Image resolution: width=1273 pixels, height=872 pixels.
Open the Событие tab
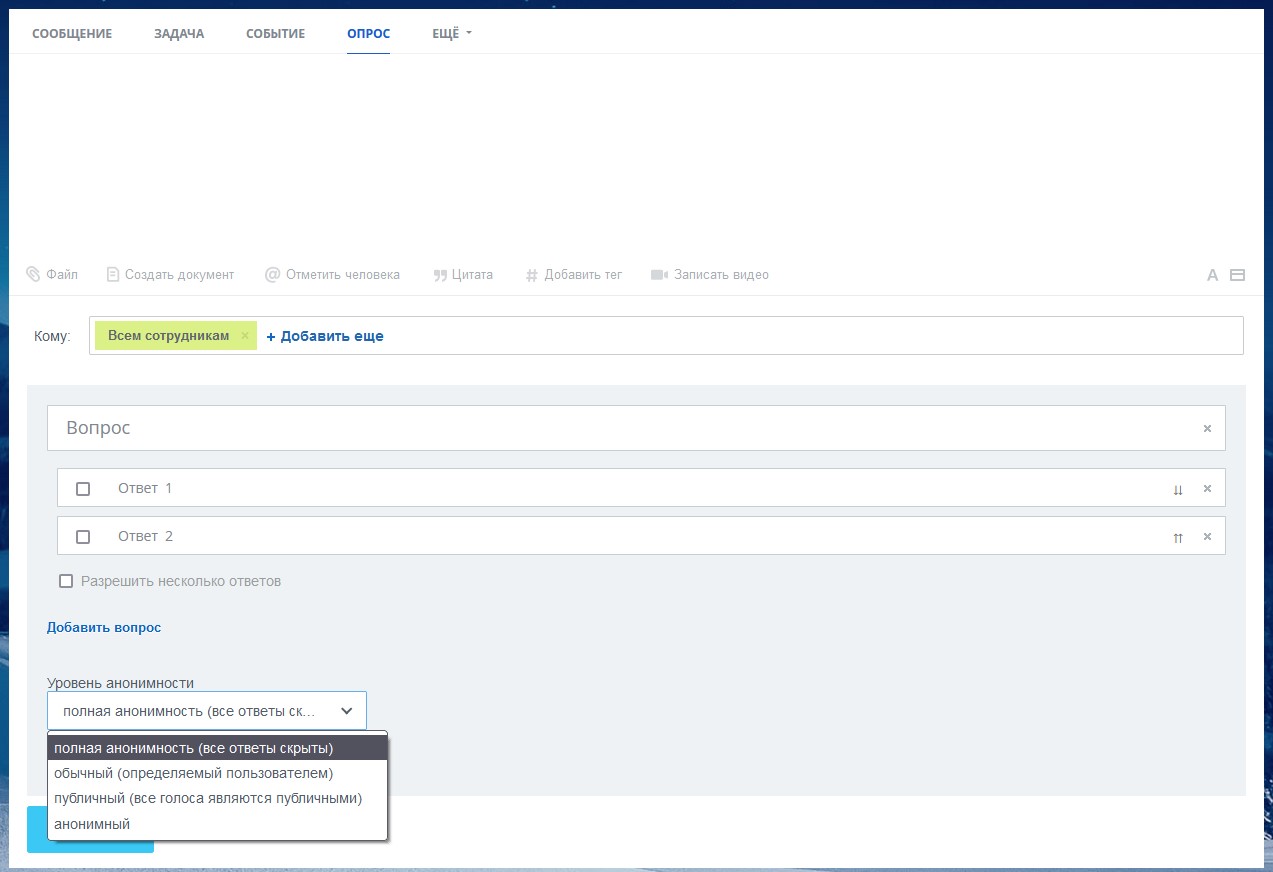(275, 33)
